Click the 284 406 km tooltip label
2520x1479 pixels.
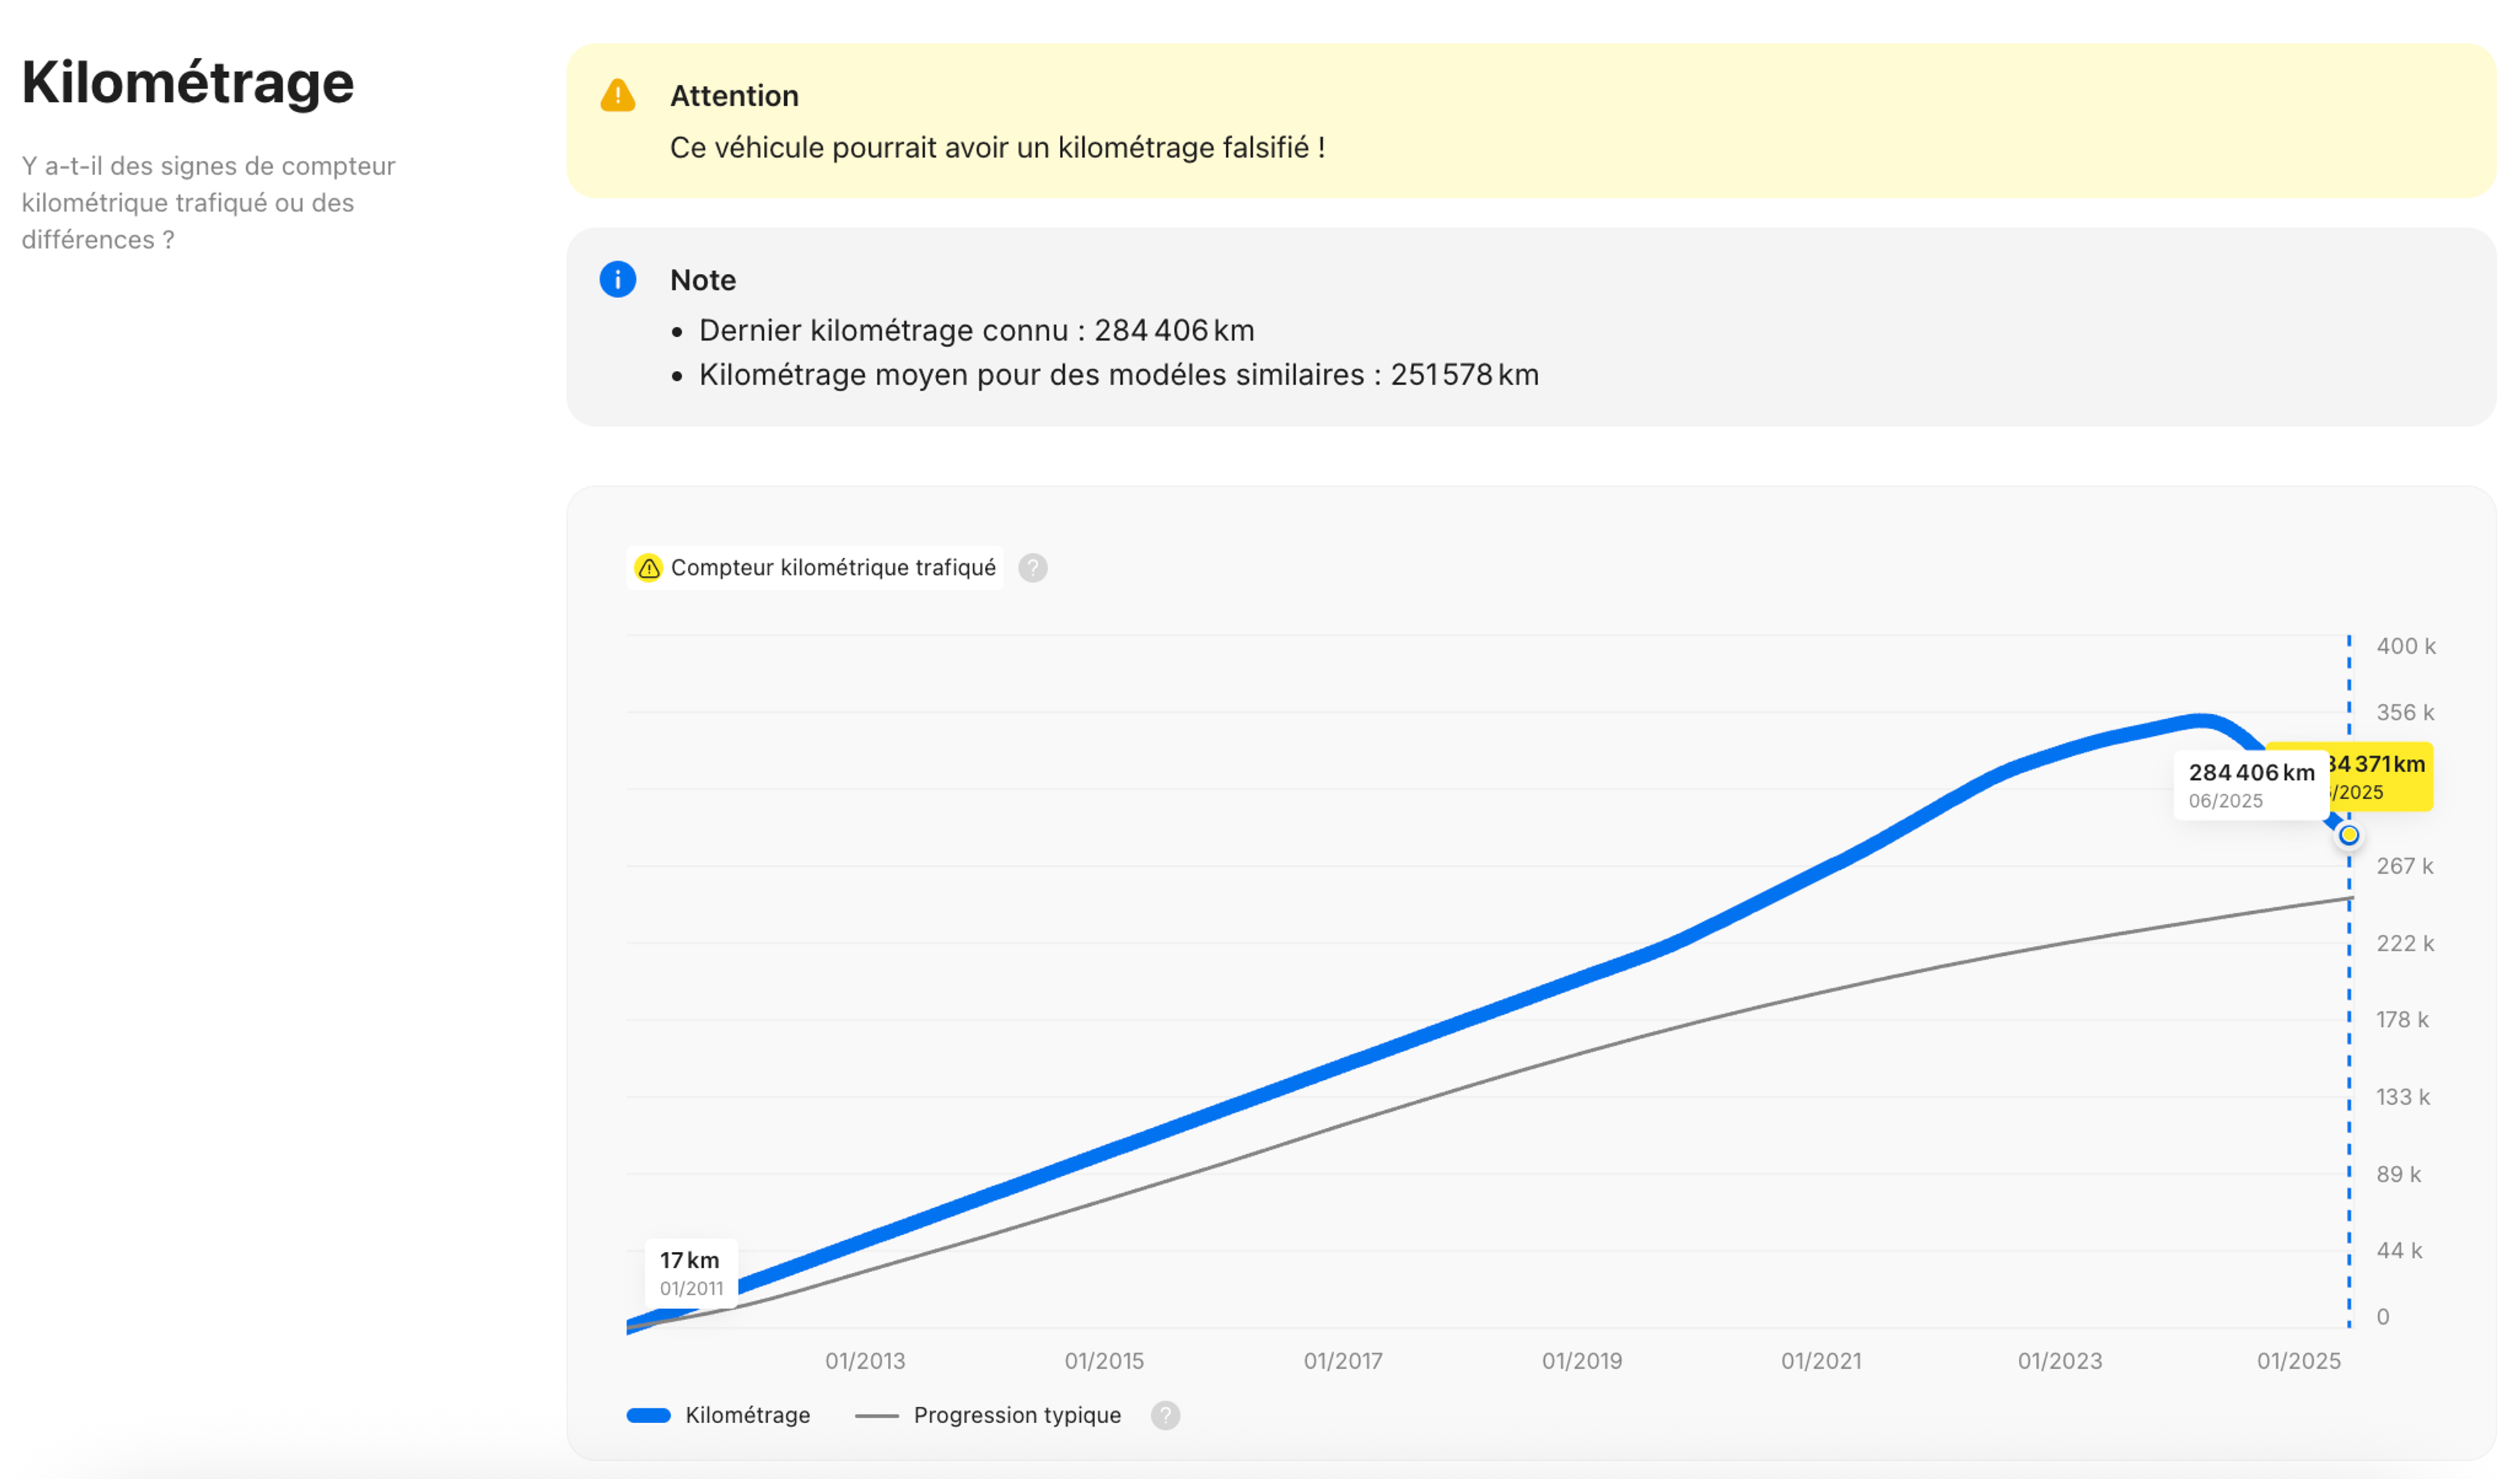tap(2250, 785)
